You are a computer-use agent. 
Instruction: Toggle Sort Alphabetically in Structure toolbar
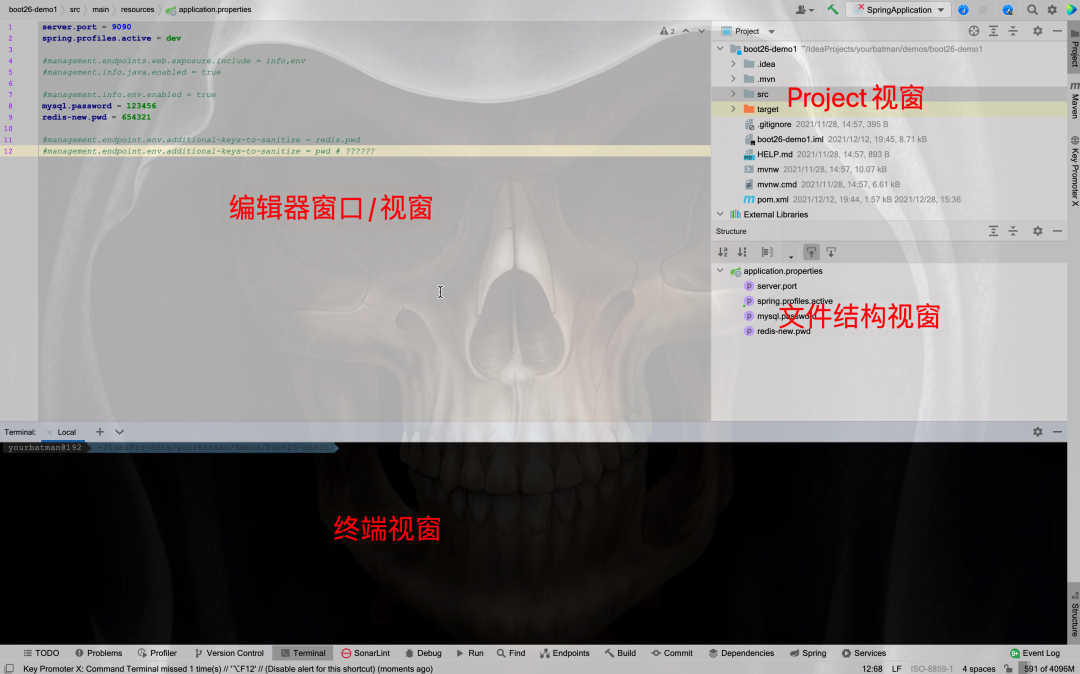(x=723, y=253)
